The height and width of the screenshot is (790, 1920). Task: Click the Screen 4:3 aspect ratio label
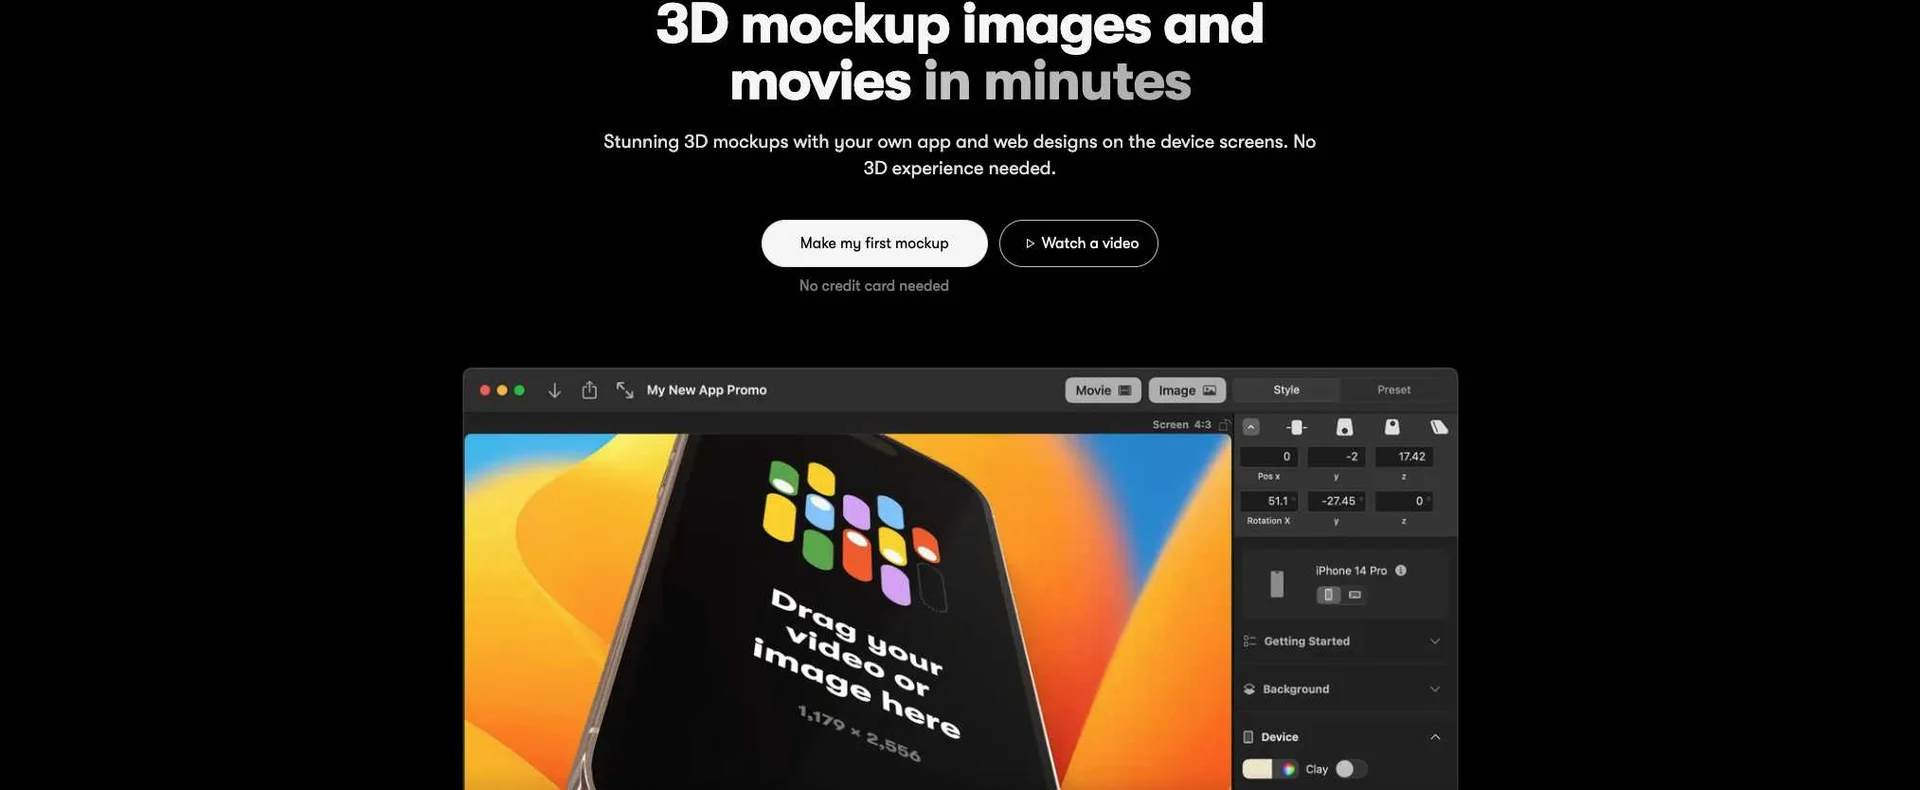[1181, 425]
